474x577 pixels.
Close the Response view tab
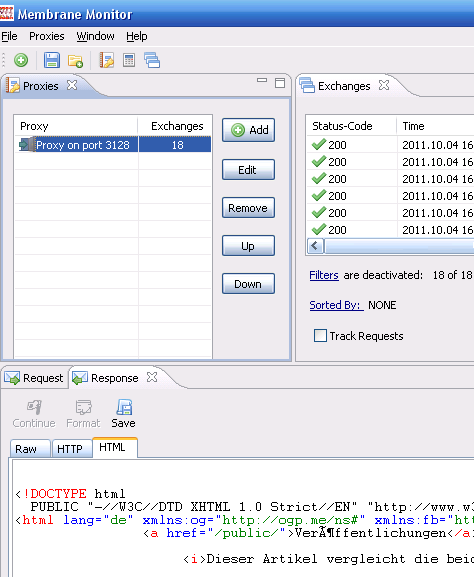pyautogui.click(x=152, y=377)
